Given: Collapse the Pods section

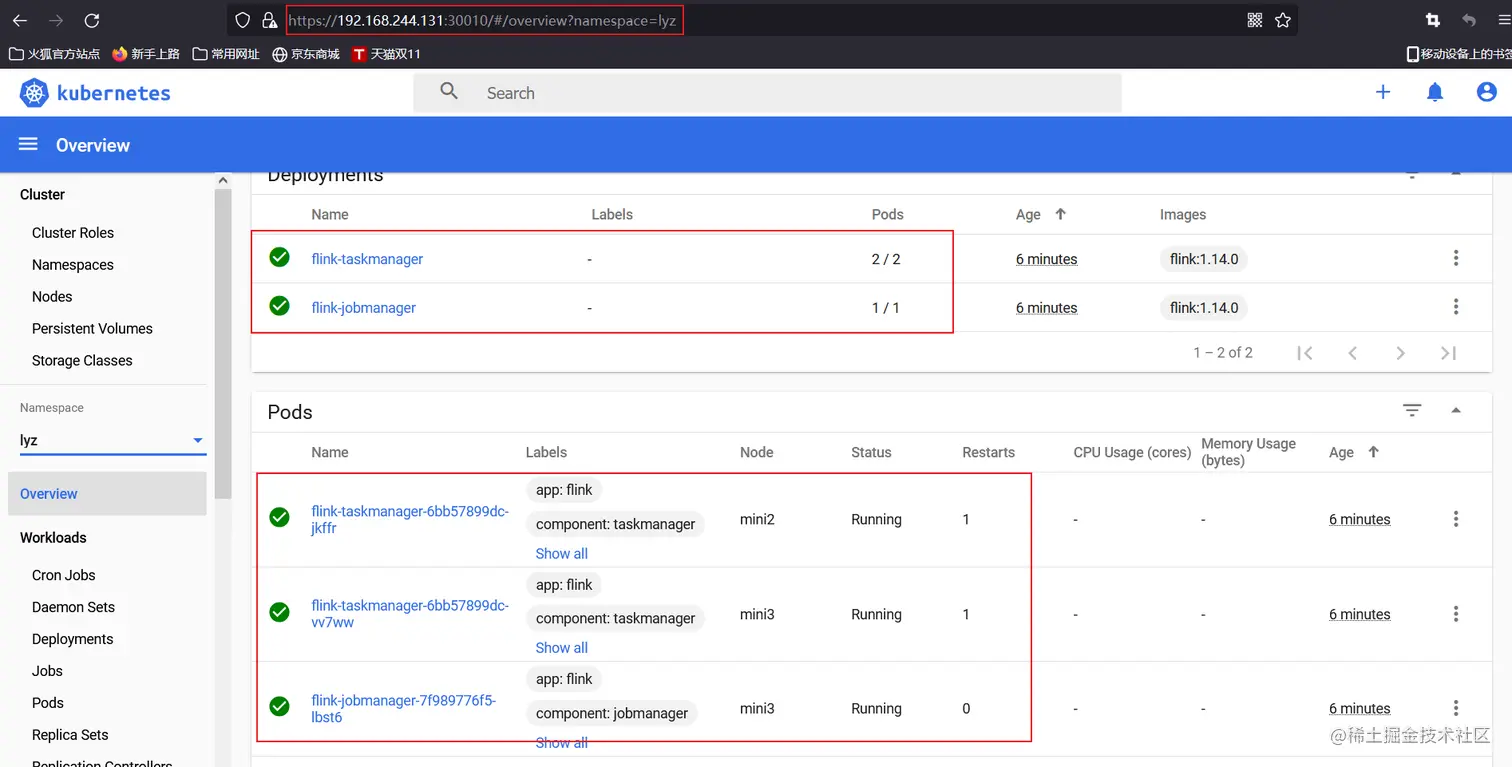Looking at the screenshot, I should point(1456,410).
